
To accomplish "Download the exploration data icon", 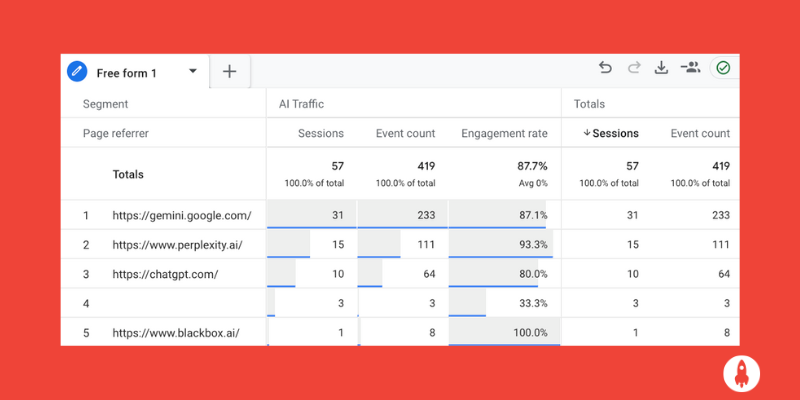I will click(661, 67).
